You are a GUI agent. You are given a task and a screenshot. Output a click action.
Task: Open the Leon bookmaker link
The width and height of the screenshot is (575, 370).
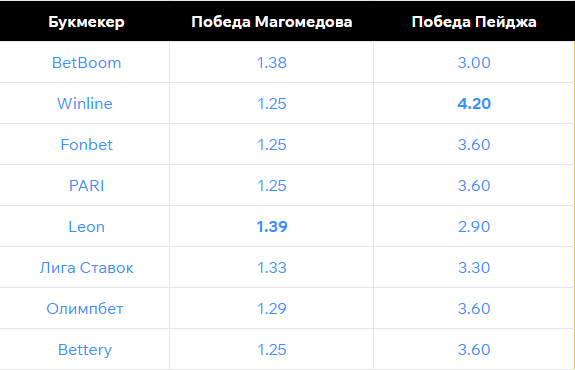coord(87,227)
